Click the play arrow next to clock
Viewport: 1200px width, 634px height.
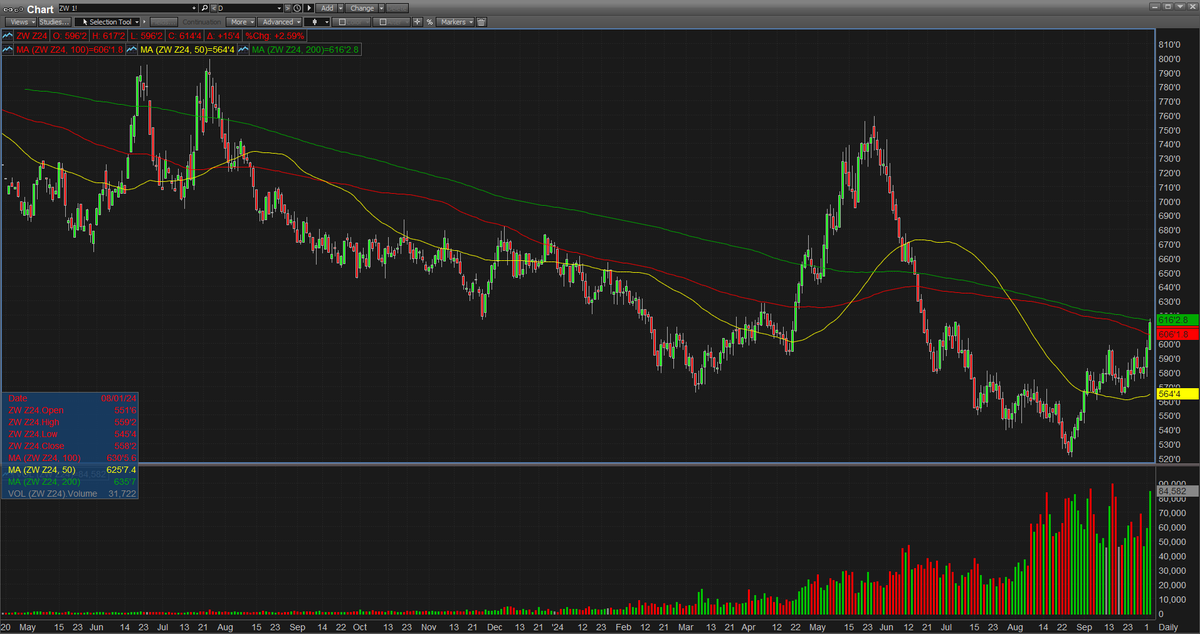pyautogui.click(x=309, y=8)
